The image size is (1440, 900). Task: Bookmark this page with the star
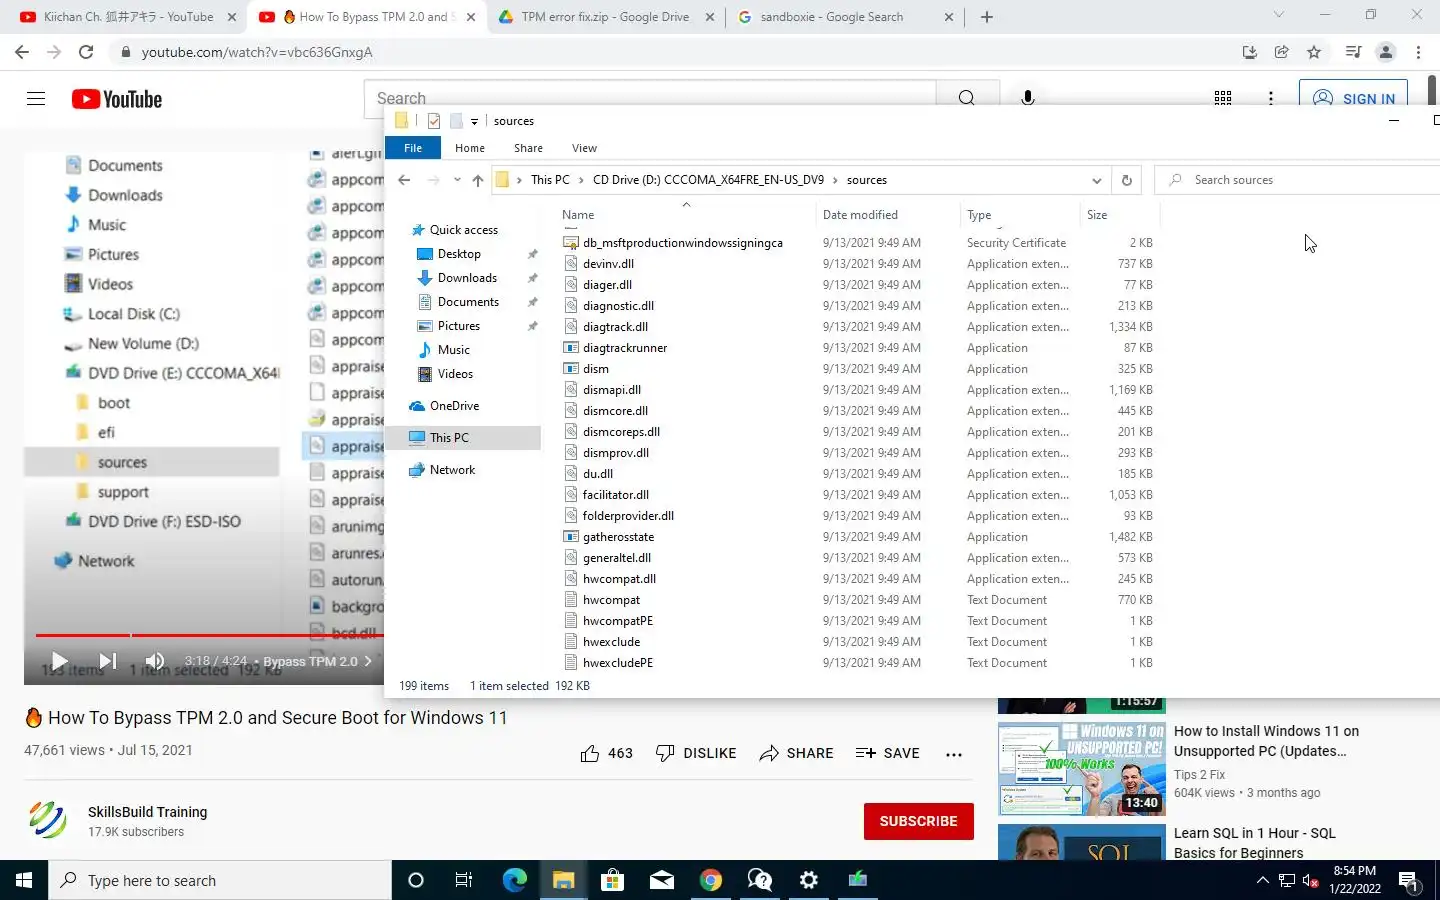point(1314,52)
